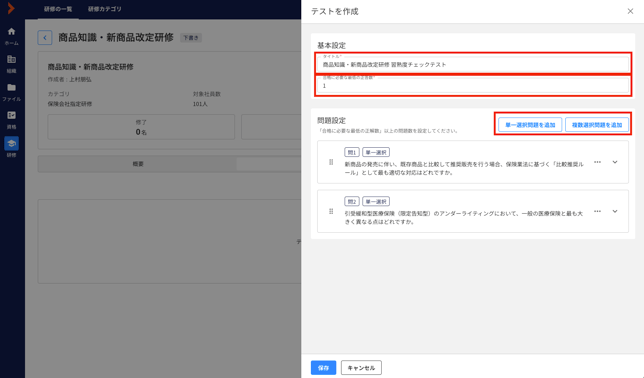
Task: Click the 単一選択問題を追加 button
Action: [530, 125]
